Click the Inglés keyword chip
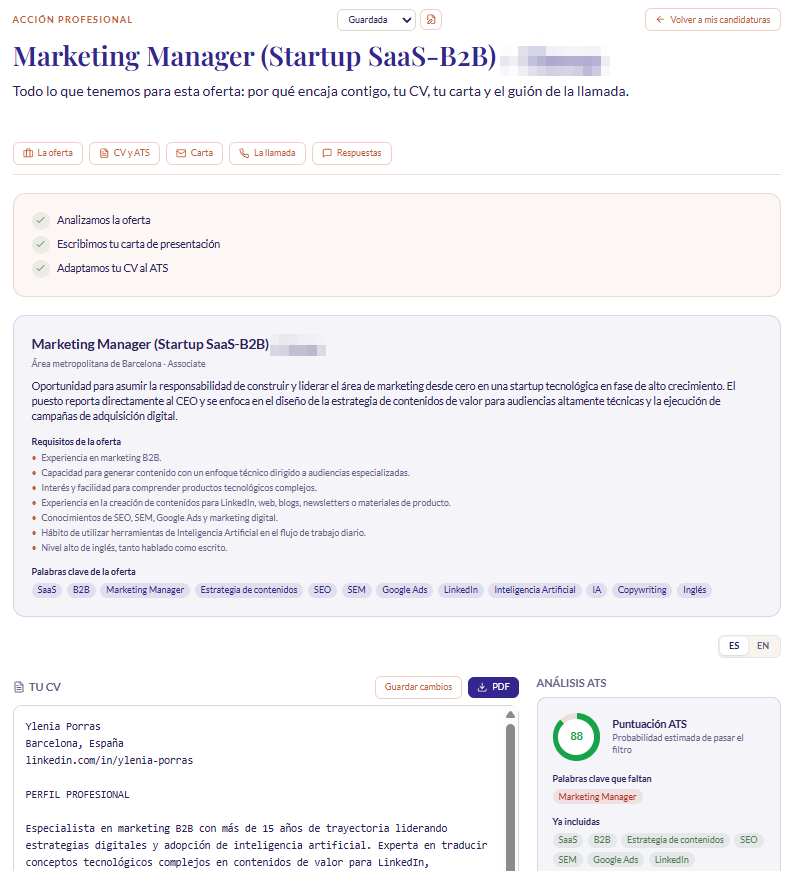Viewport: 794px width, 871px height. tap(695, 590)
